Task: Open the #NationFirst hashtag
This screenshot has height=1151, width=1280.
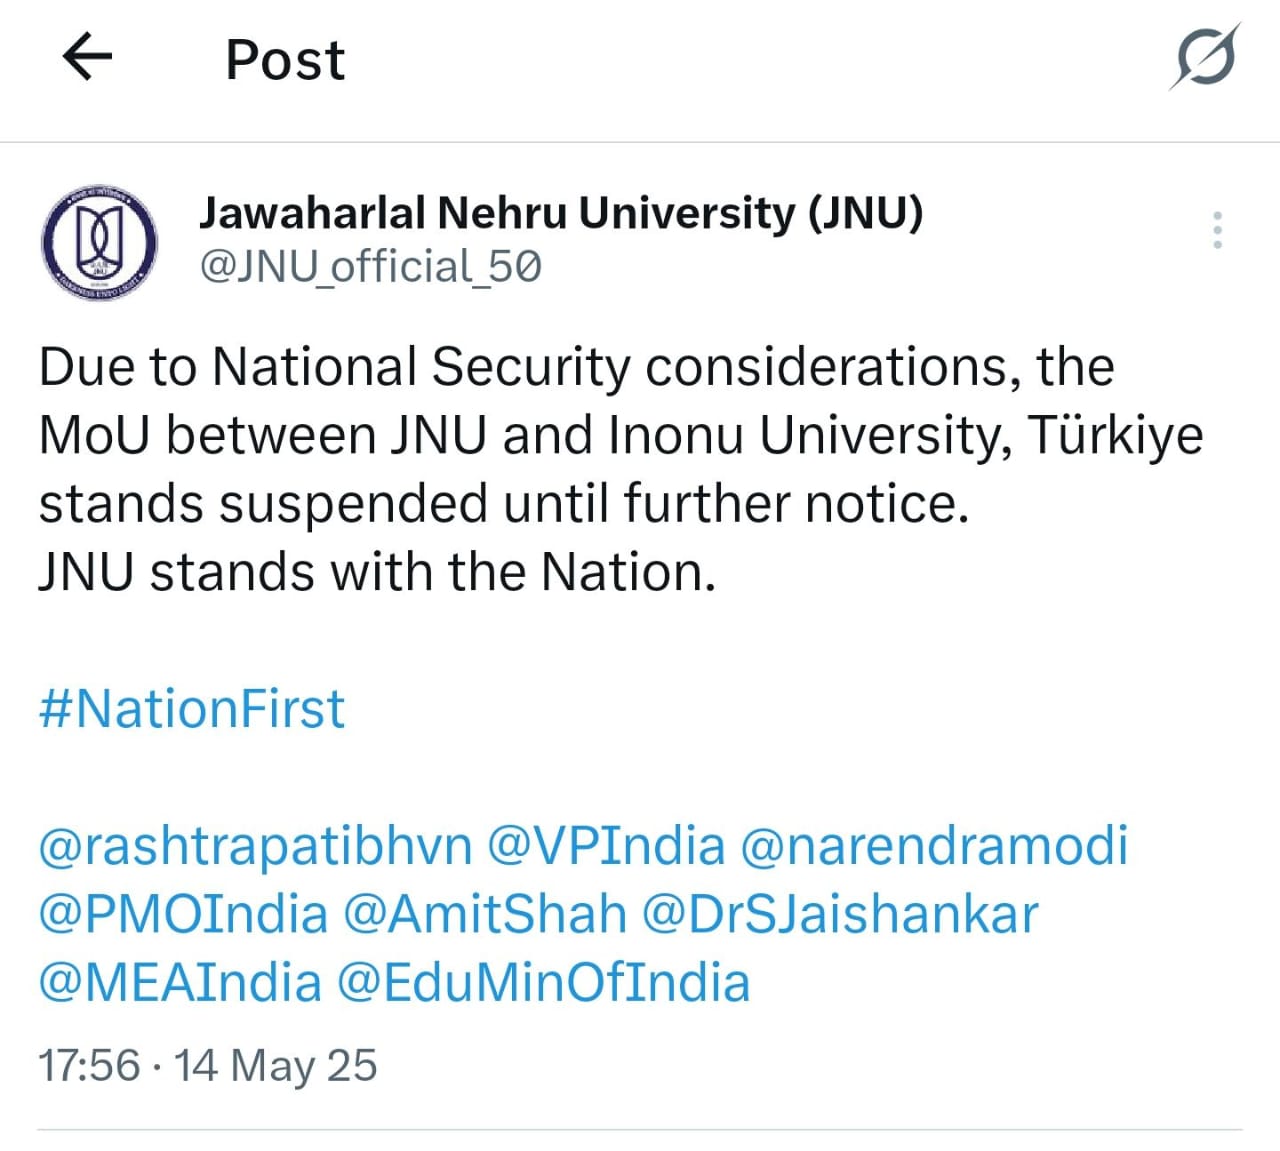Action: tap(190, 707)
